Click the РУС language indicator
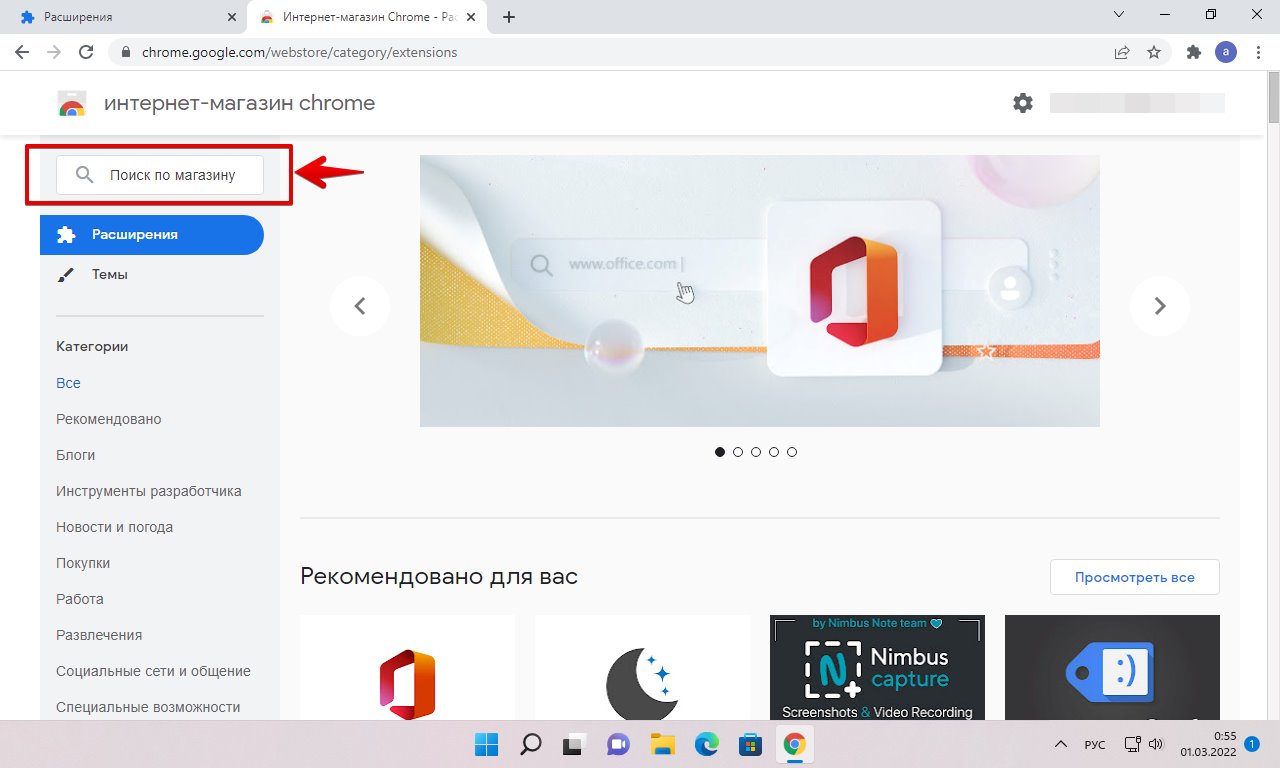Screen dimensions: 1280x768 click(x=1095, y=744)
